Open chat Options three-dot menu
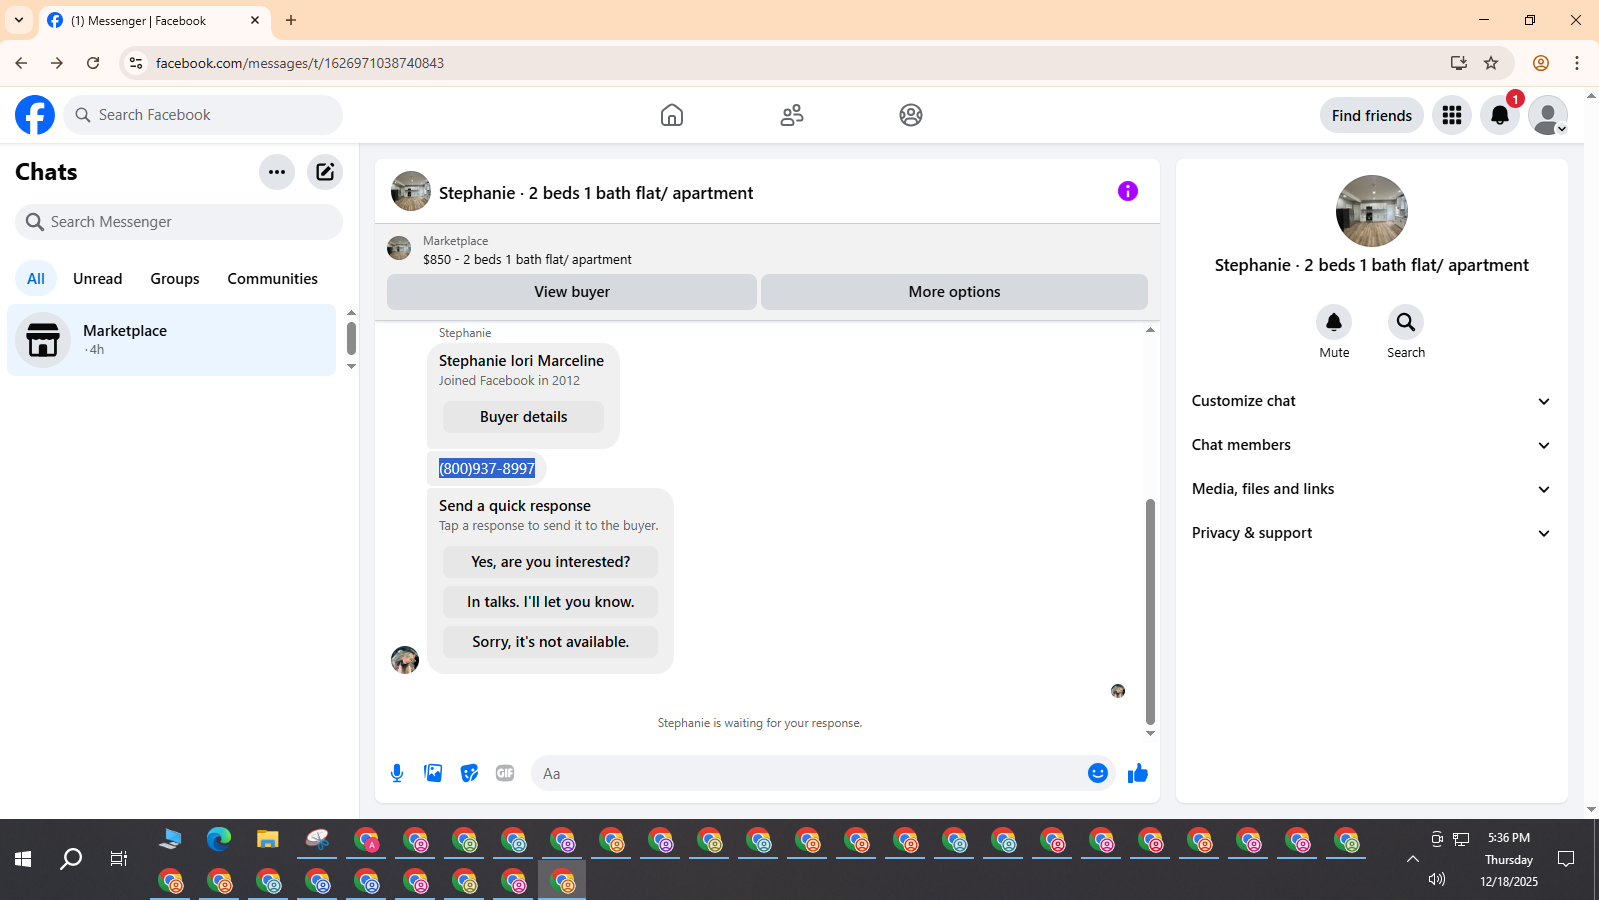The width and height of the screenshot is (1599, 900). coord(277,172)
